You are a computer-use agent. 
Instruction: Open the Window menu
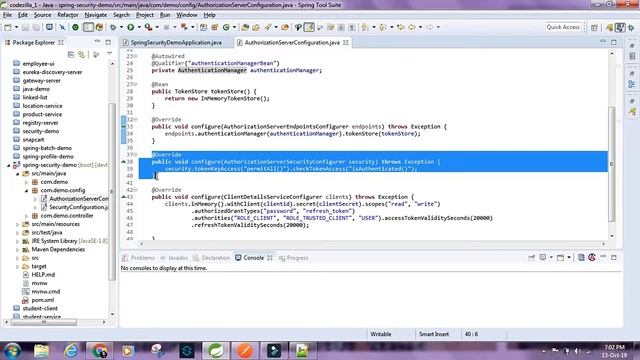[187, 15]
